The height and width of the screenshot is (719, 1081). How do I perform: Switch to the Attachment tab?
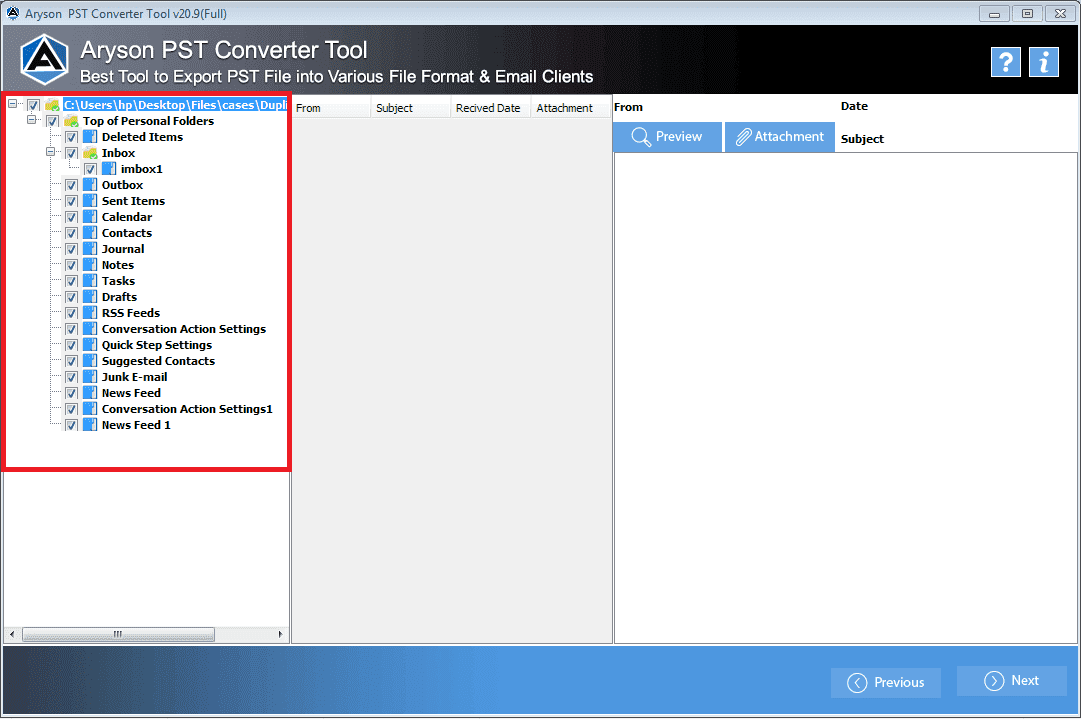coord(780,136)
